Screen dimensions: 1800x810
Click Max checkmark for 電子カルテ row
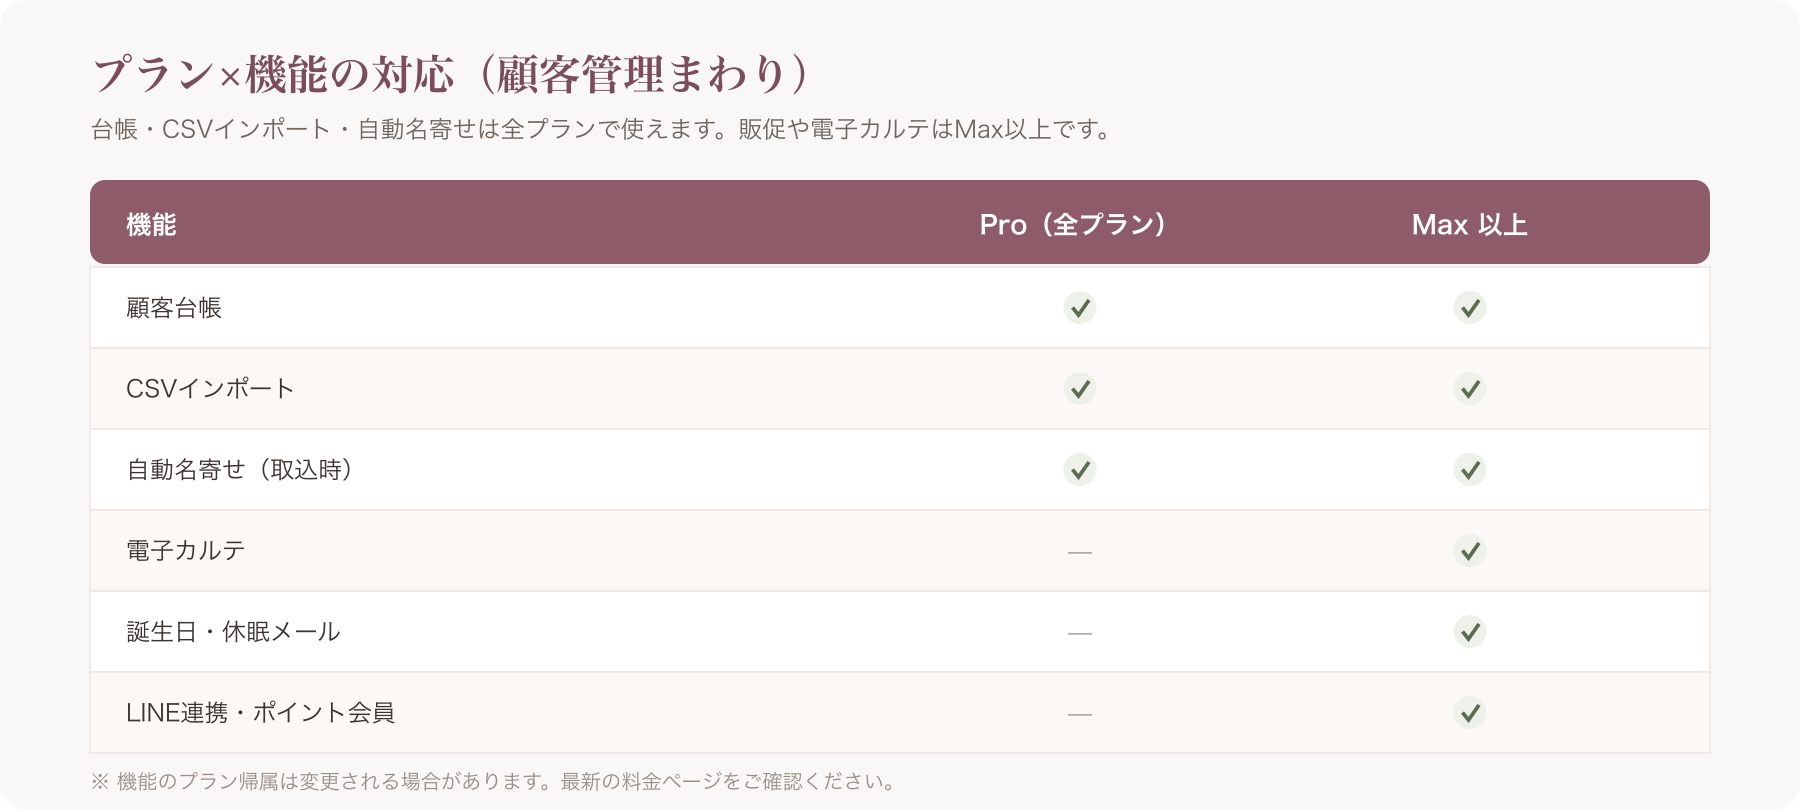[x=1470, y=551]
